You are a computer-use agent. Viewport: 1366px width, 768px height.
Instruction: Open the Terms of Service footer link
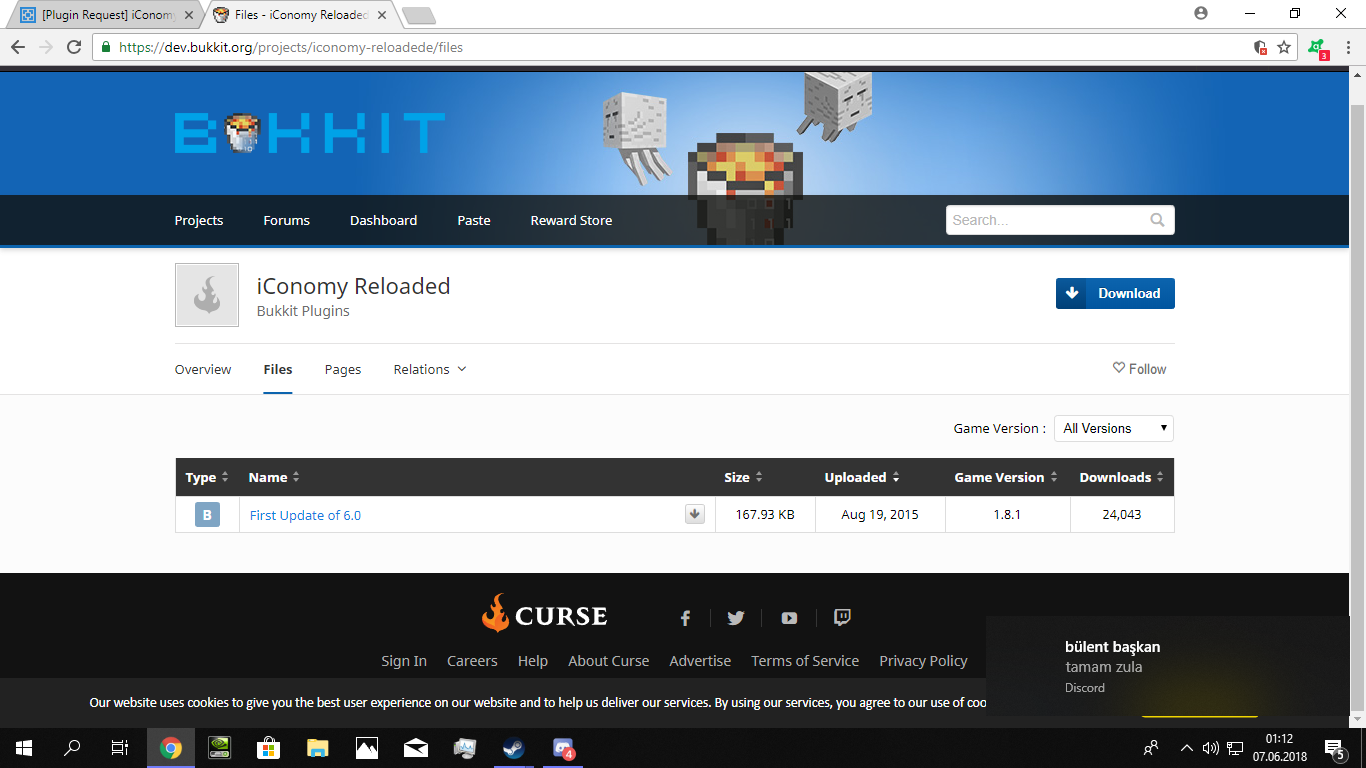coord(805,661)
